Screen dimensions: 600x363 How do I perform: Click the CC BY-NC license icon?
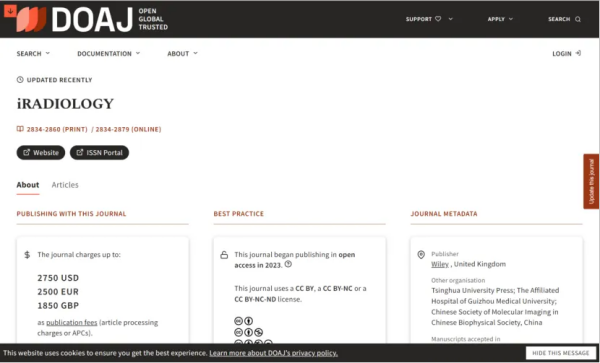point(248,332)
